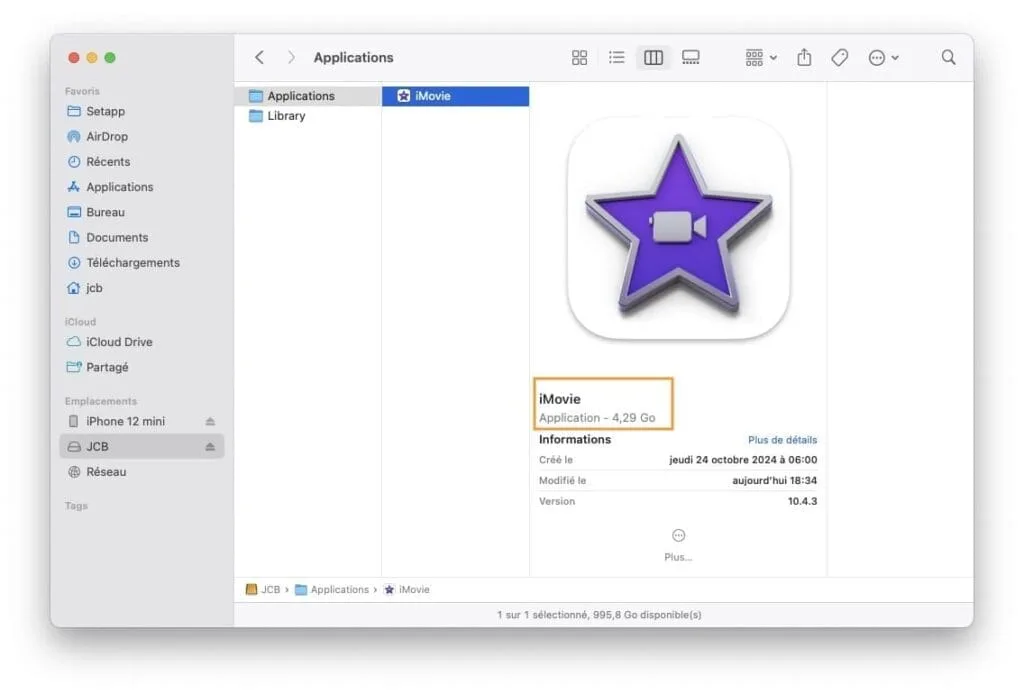Viewport: 1024px width, 694px height.
Task: Click the Tags section header
Action: (76, 505)
